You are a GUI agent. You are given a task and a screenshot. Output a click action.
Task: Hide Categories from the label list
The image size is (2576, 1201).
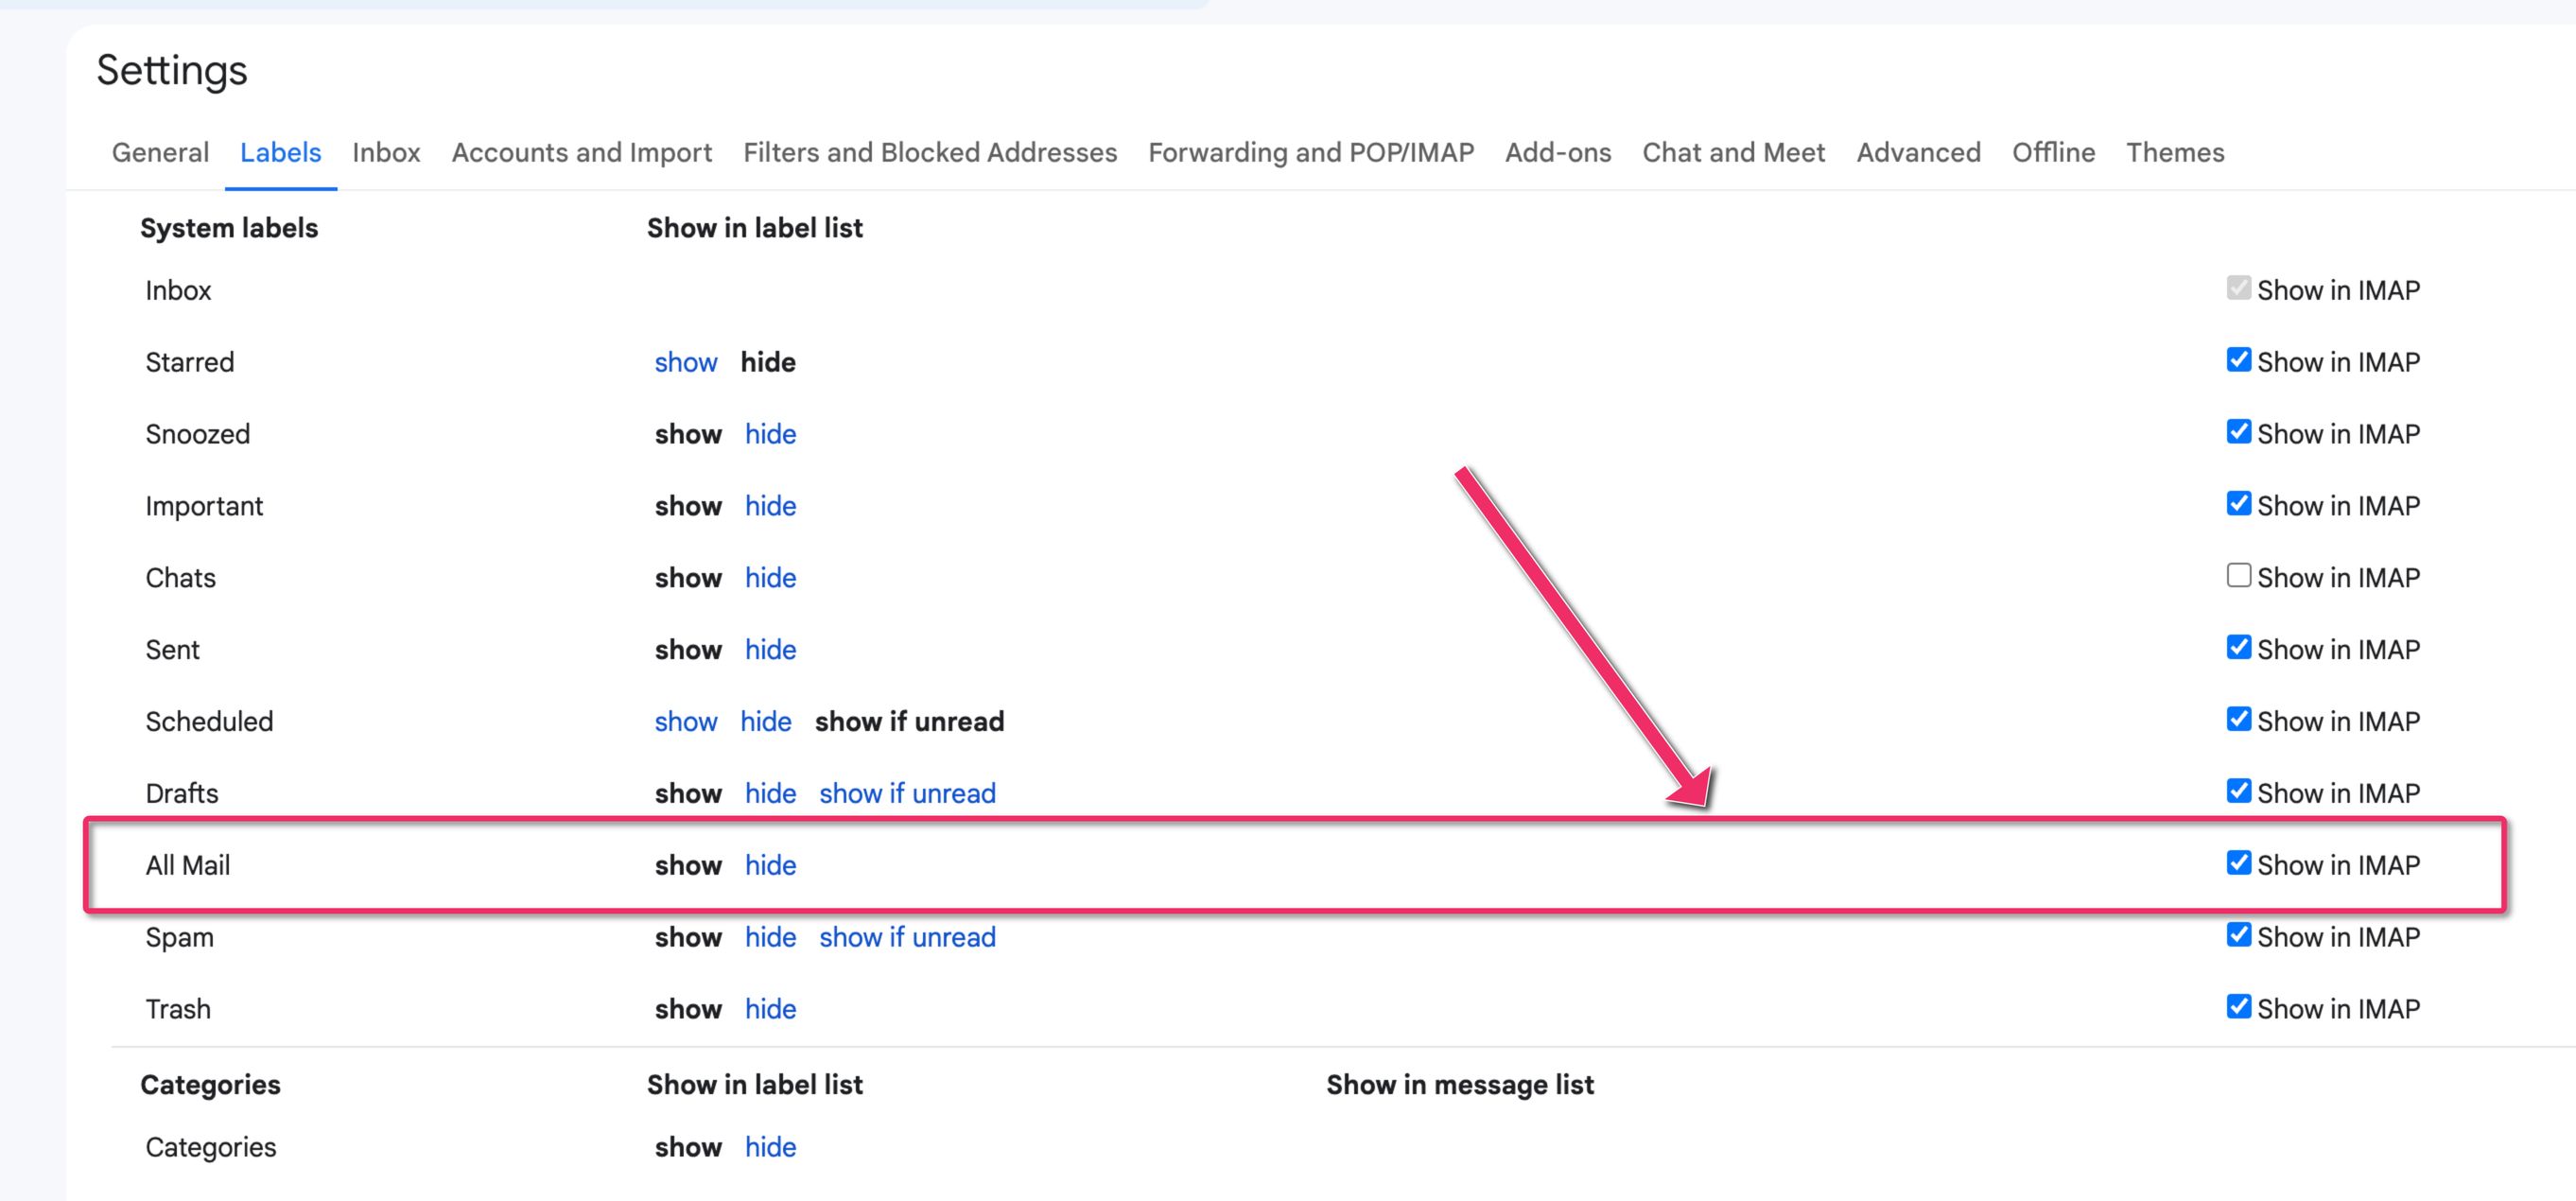tap(770, 1147)
